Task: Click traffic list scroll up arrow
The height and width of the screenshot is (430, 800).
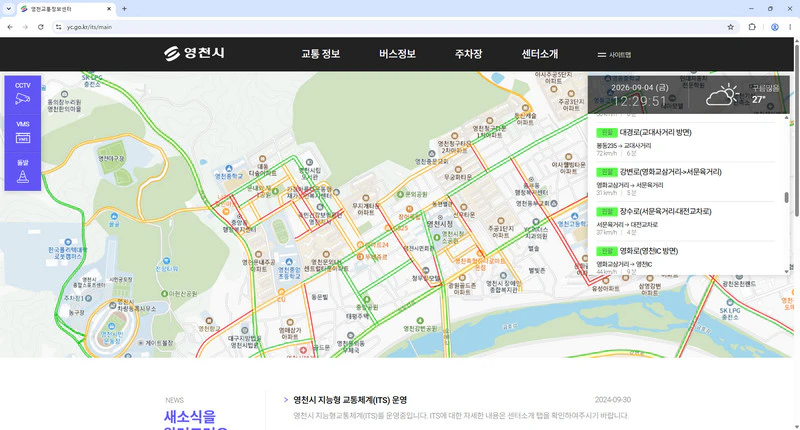Action: pyautogui.click(x=786, y=118)
